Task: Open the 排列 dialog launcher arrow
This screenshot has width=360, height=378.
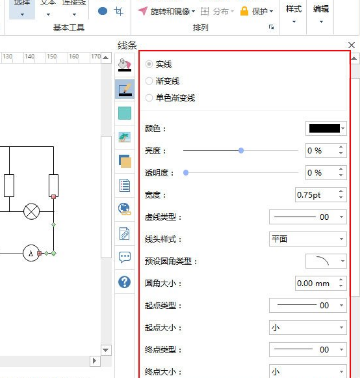Action: 272,27
